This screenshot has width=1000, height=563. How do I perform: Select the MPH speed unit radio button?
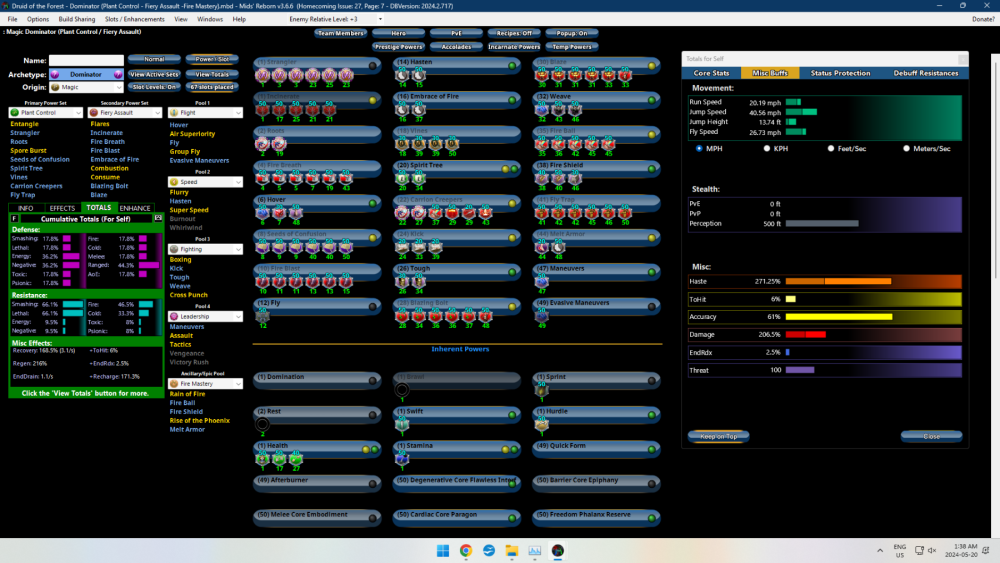point(699,149)
